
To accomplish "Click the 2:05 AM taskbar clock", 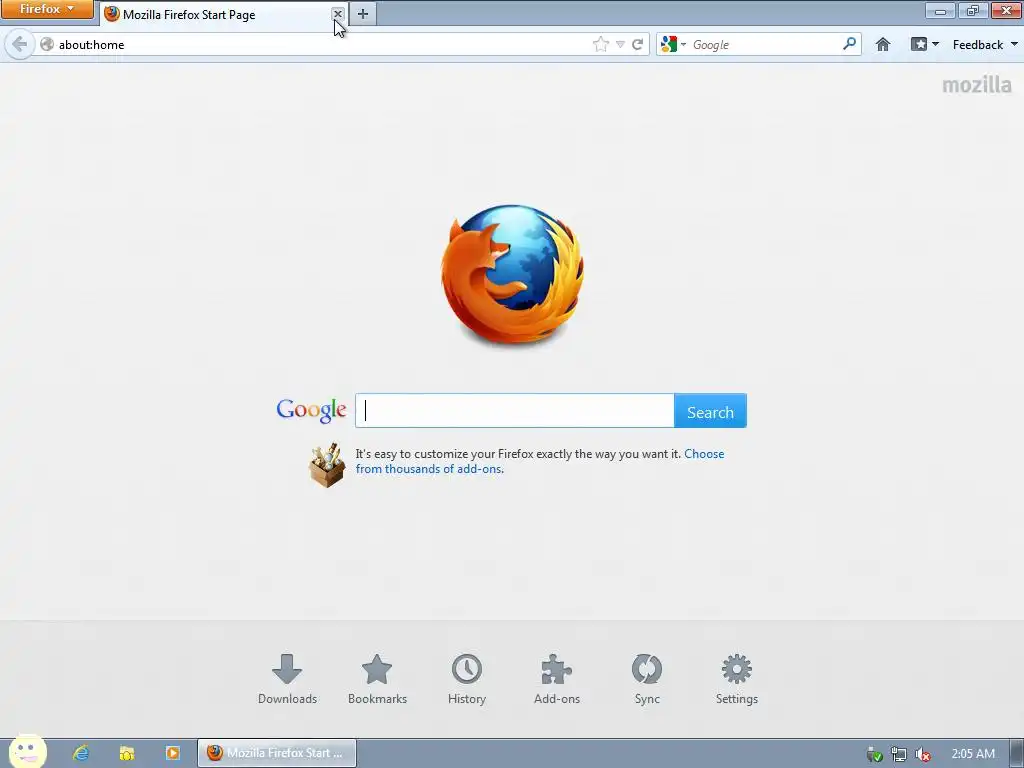I will pyautogui.click(x=973, y=754).
